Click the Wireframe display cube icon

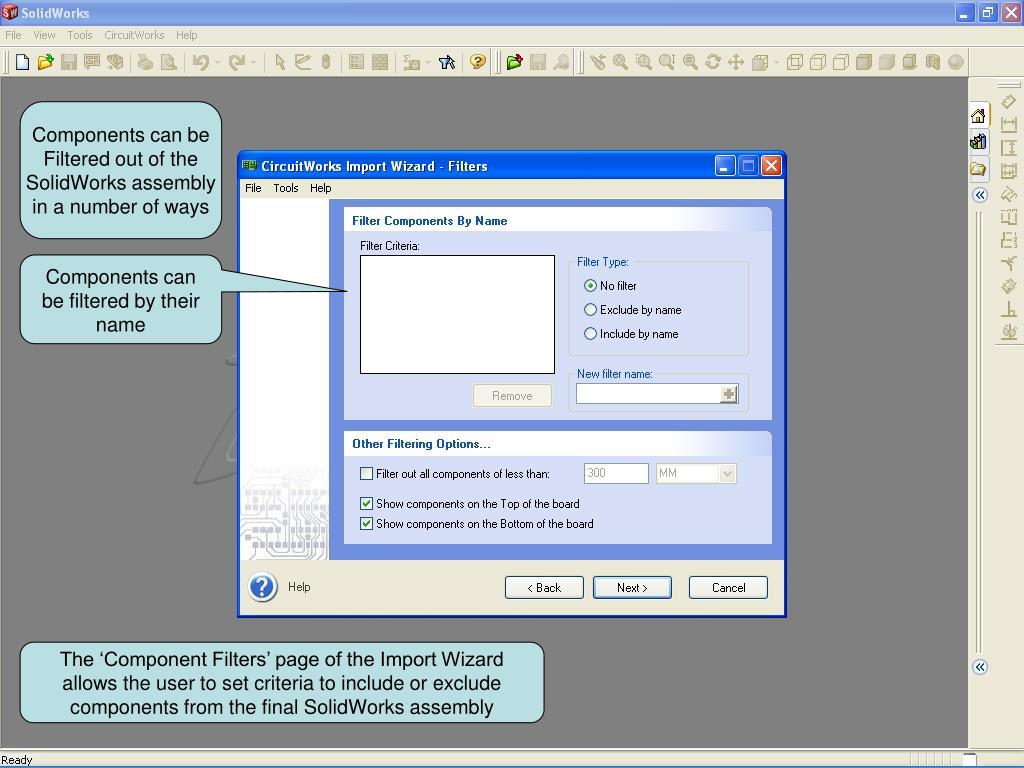tap(795, 62)
